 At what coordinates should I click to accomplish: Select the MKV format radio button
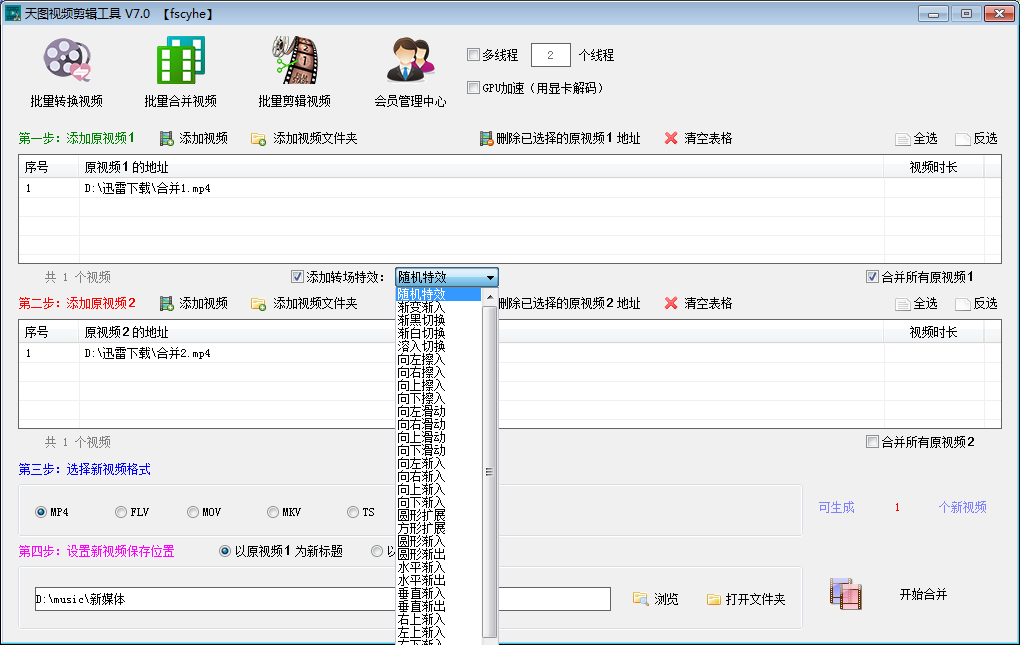point(273,512)
